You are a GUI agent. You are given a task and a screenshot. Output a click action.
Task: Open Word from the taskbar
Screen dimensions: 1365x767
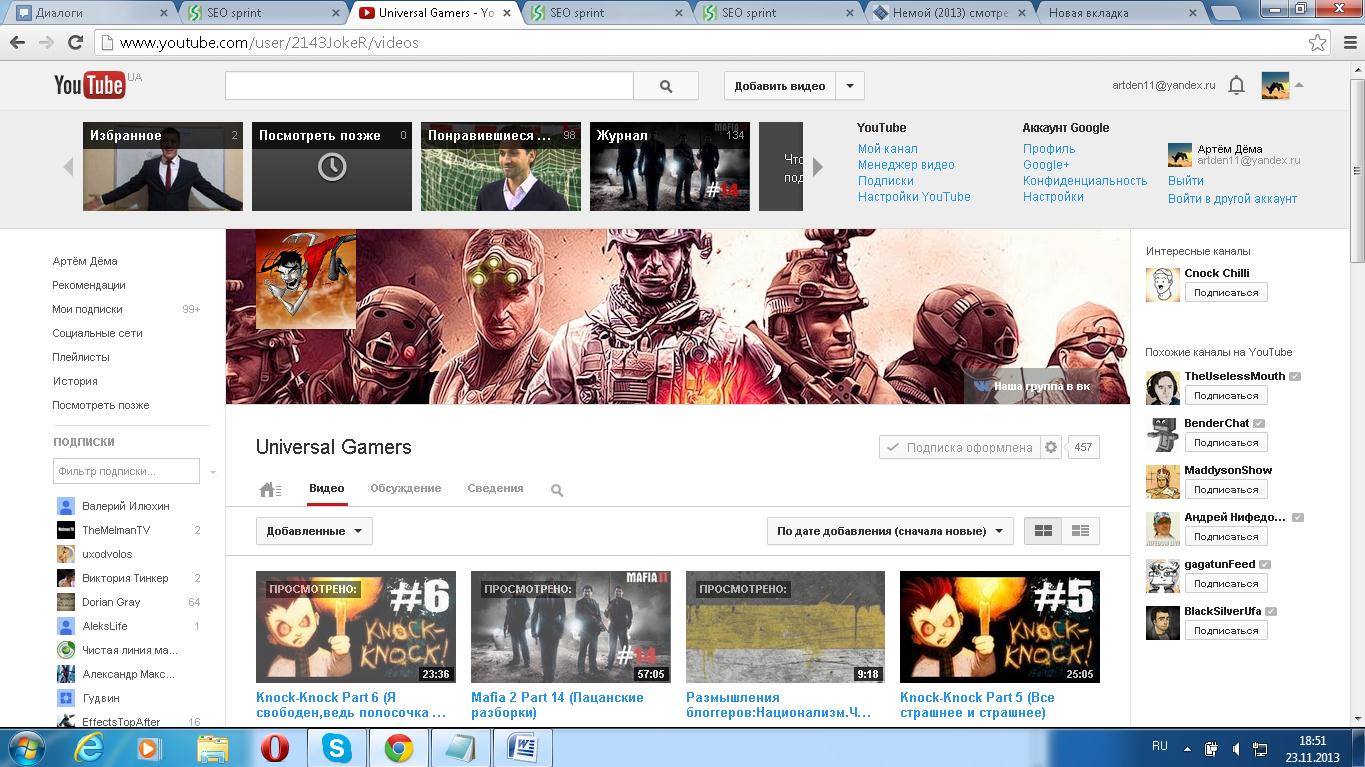click(x=522, y=748)
